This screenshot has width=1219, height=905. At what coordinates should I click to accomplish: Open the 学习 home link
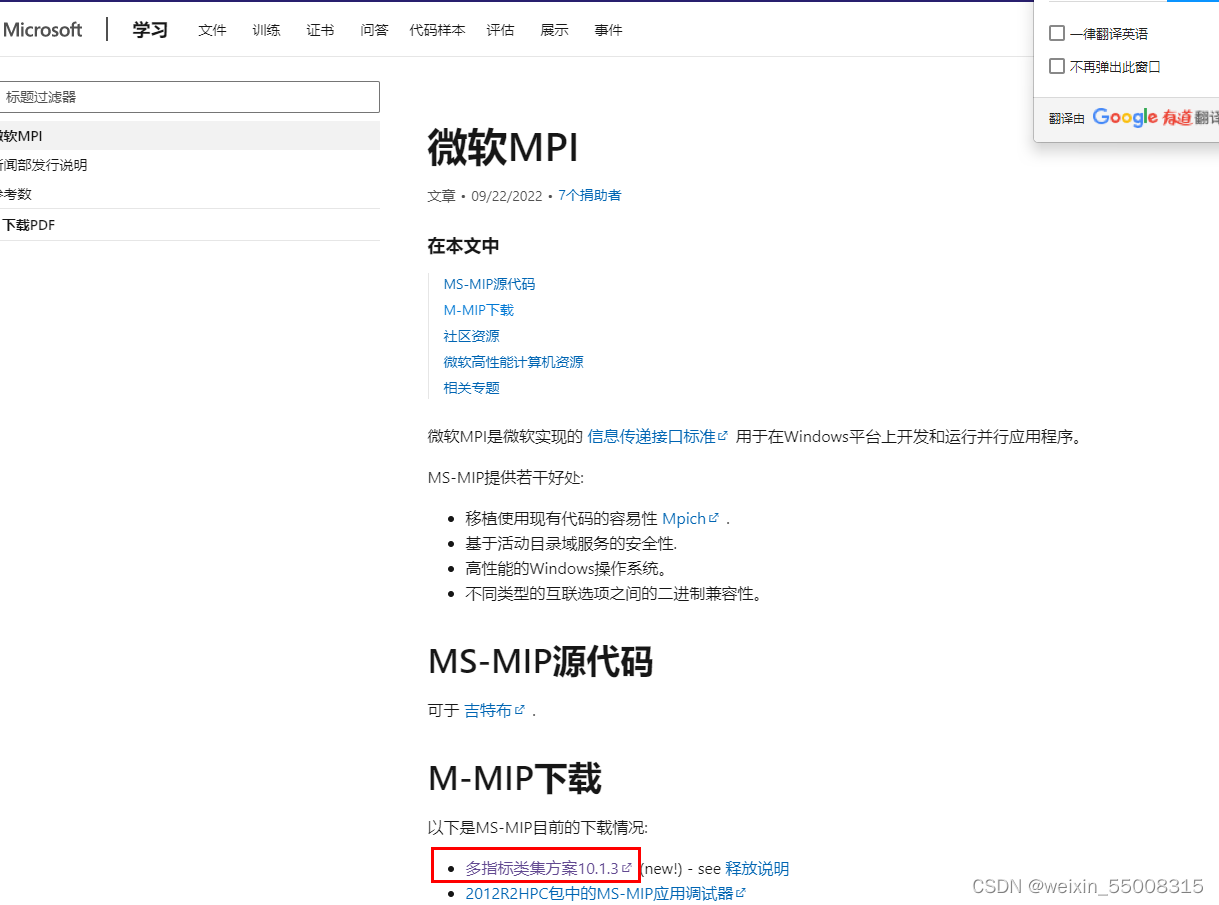[x=150, y=30]
